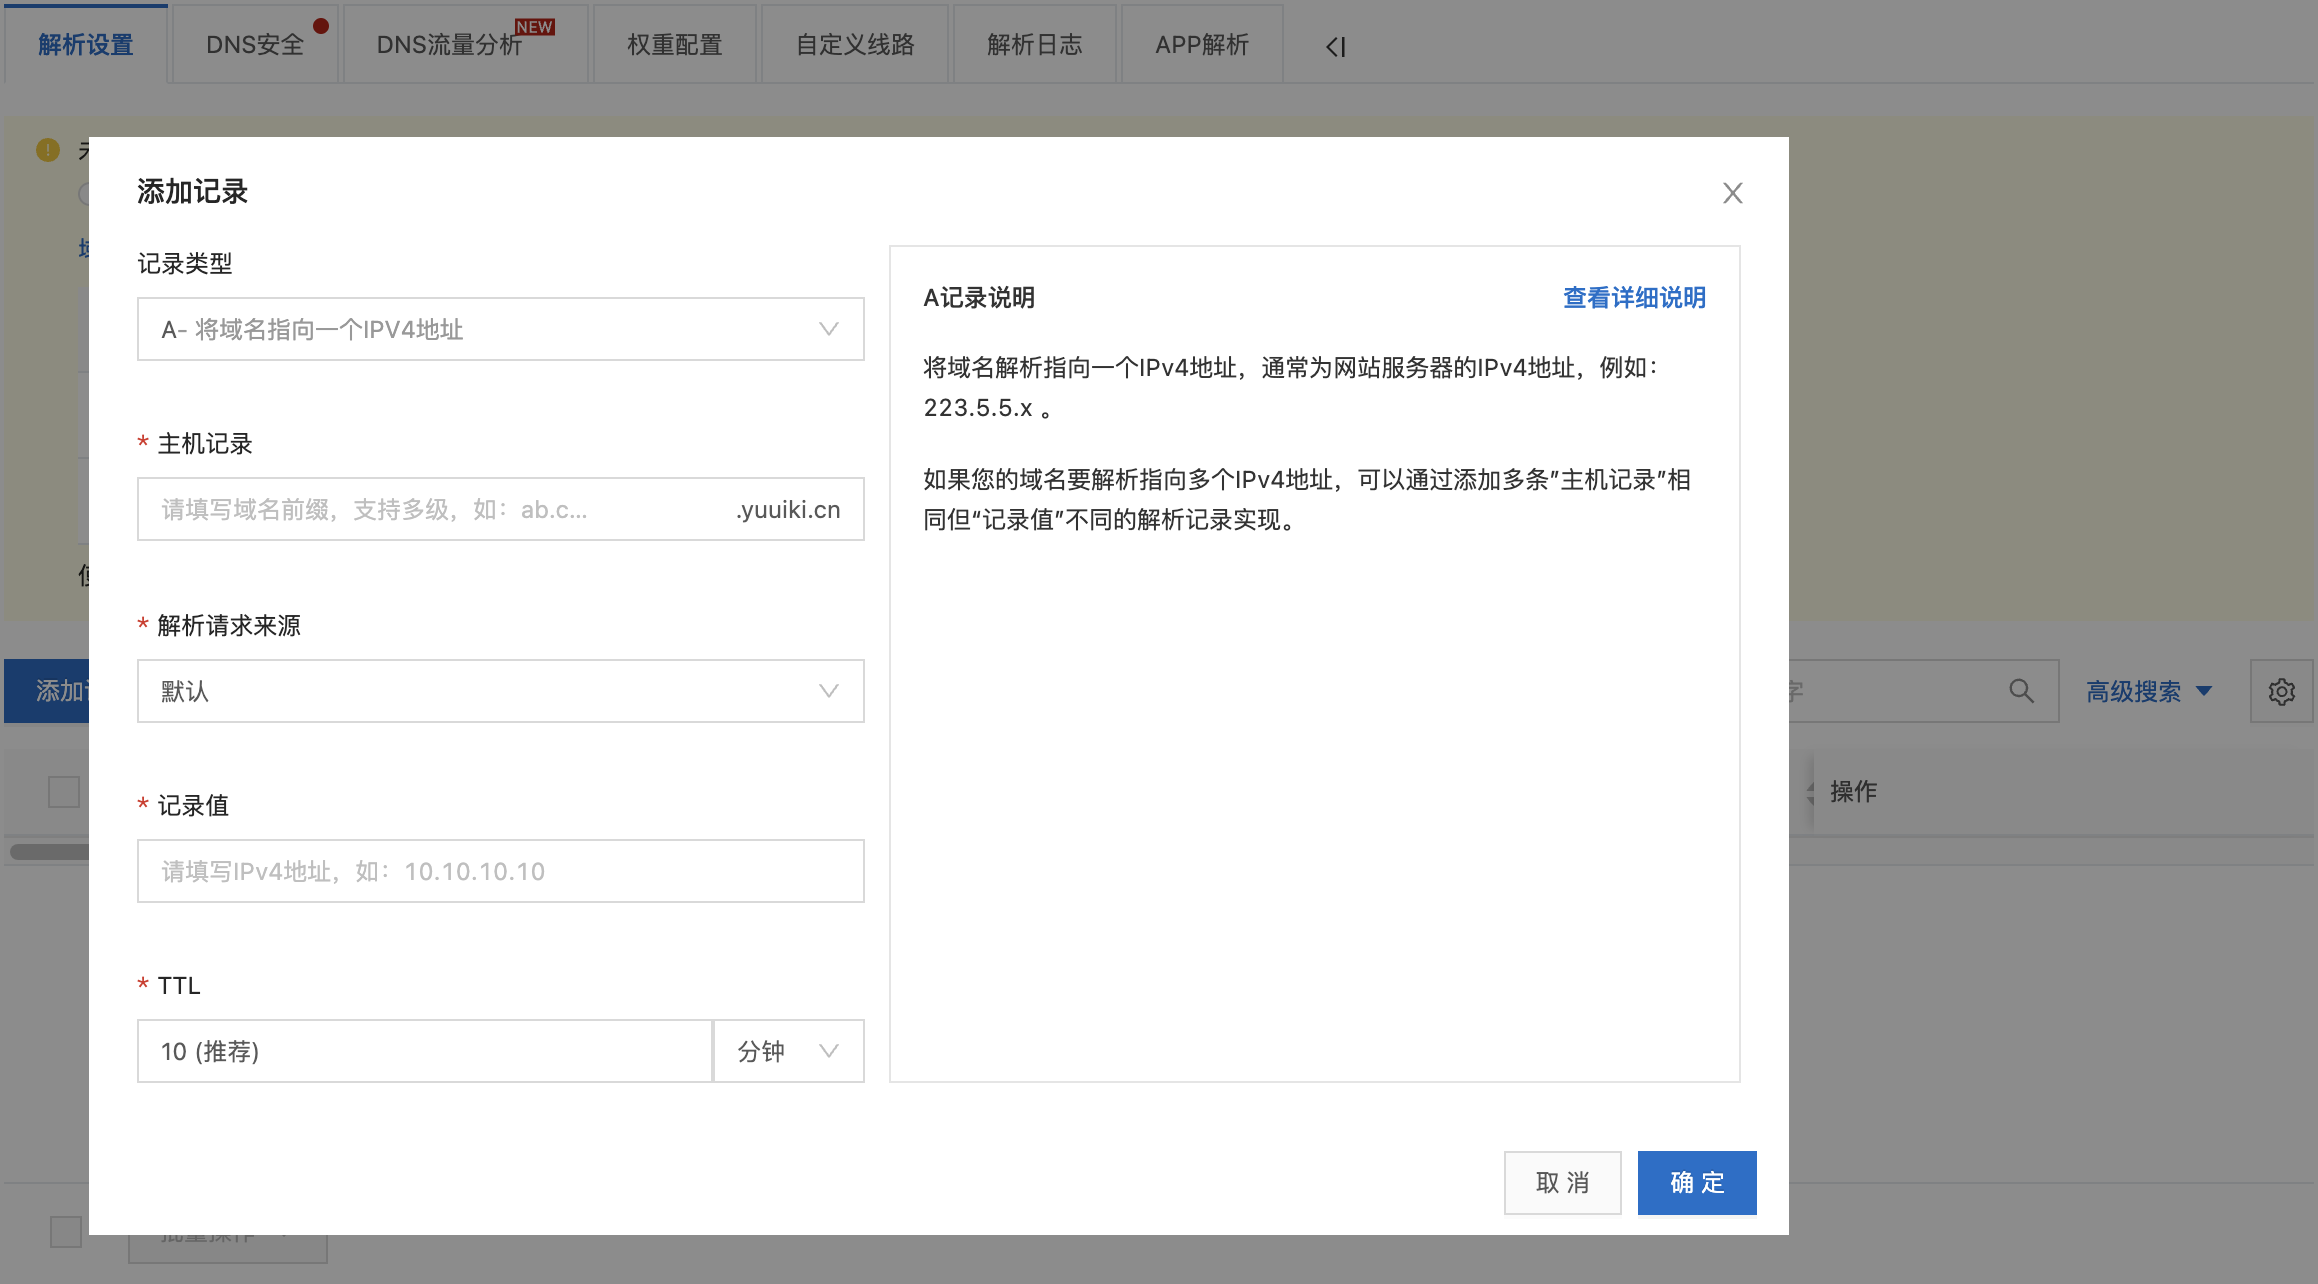Click the tab-collapse arrow icon

(1335, 46)
